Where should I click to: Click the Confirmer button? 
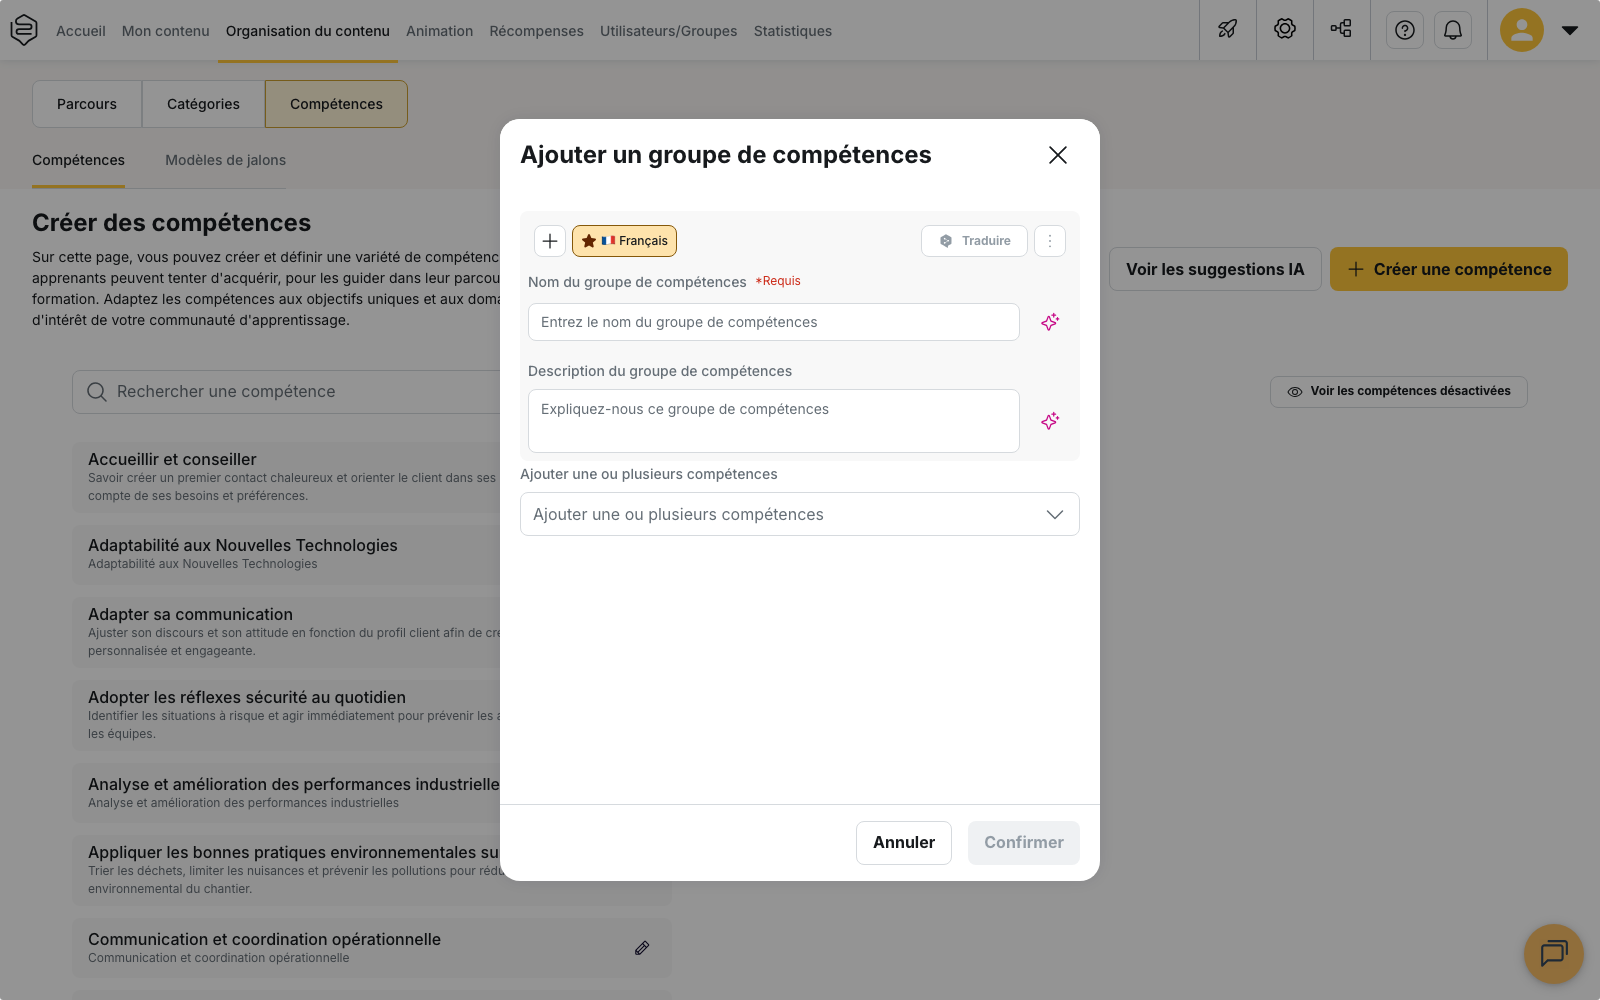click(1024, 843)
